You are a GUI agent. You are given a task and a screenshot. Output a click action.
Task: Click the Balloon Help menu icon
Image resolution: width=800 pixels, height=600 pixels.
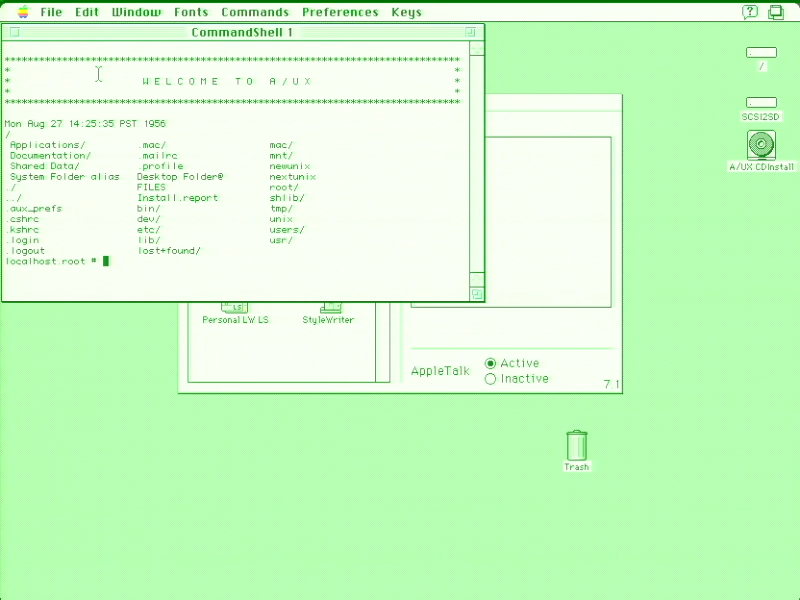[749, 12]
